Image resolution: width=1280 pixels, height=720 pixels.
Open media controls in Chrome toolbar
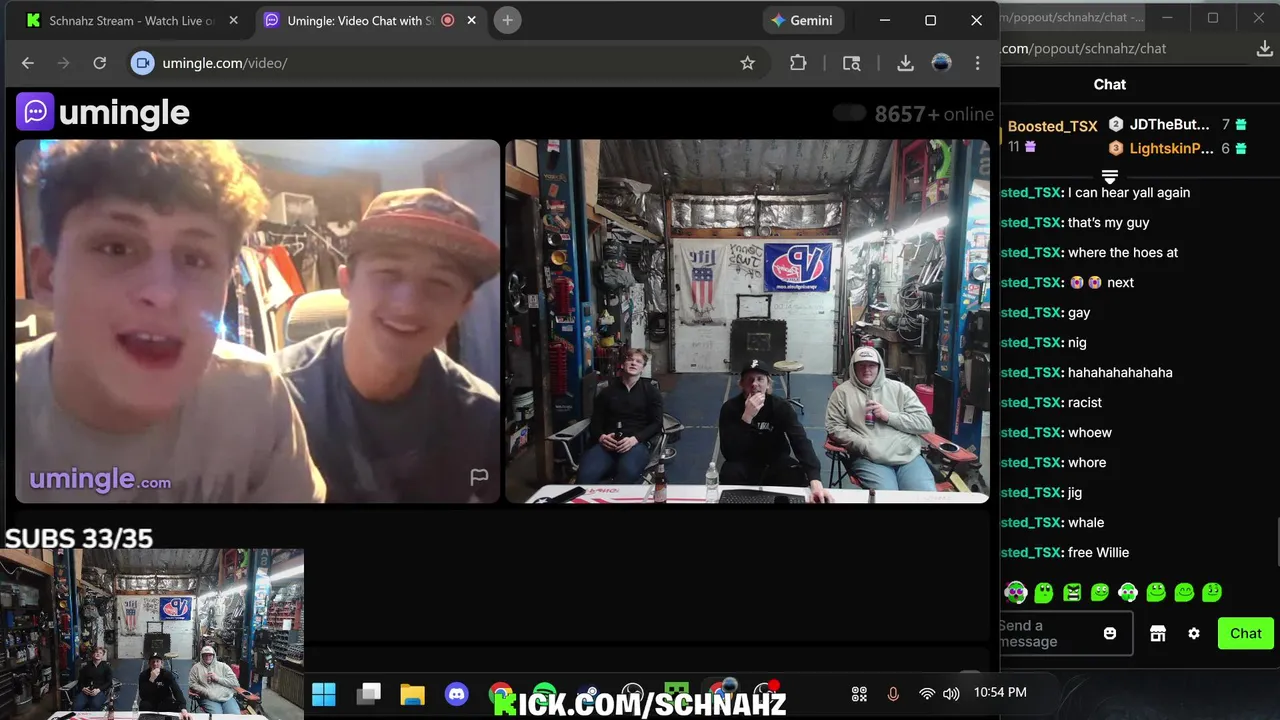851,63
